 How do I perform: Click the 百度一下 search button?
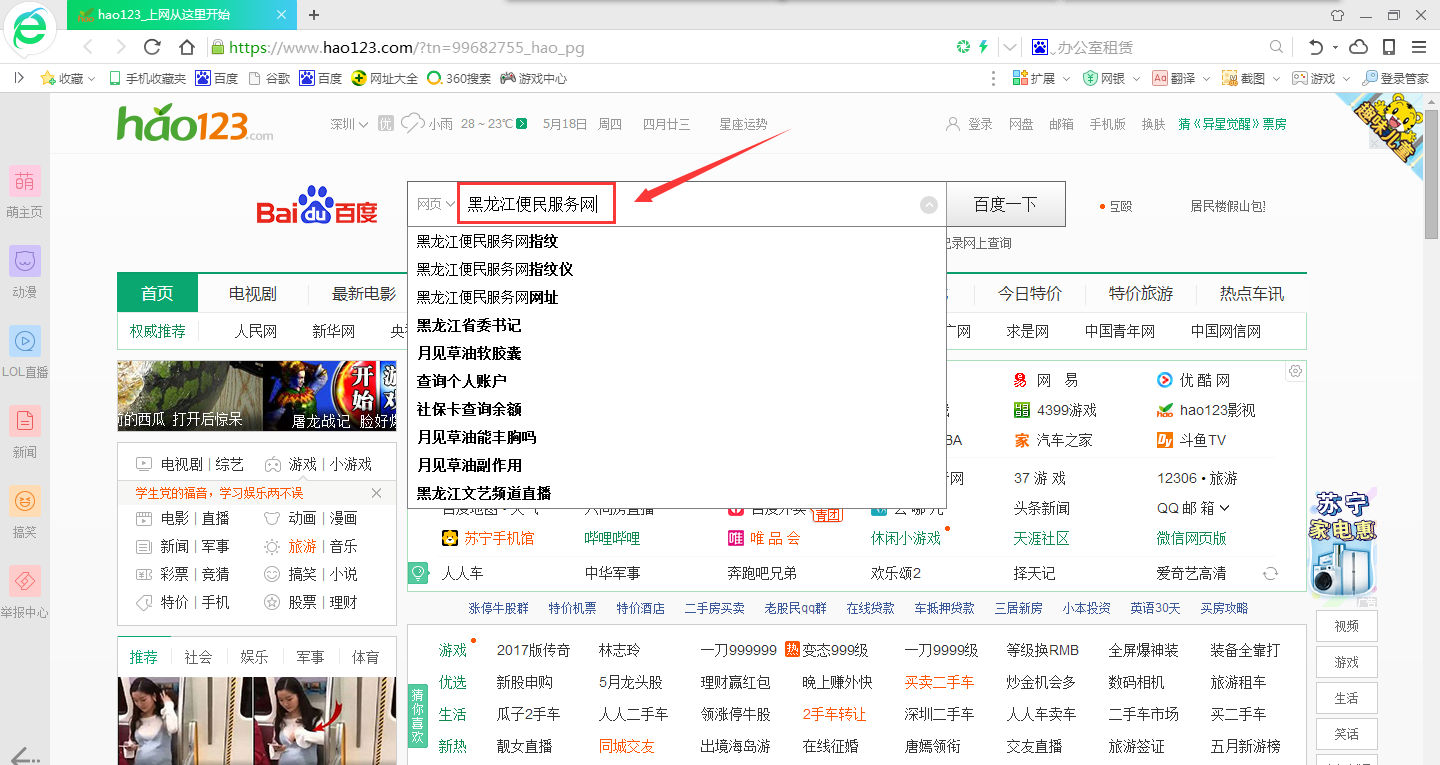[1006, 204]
